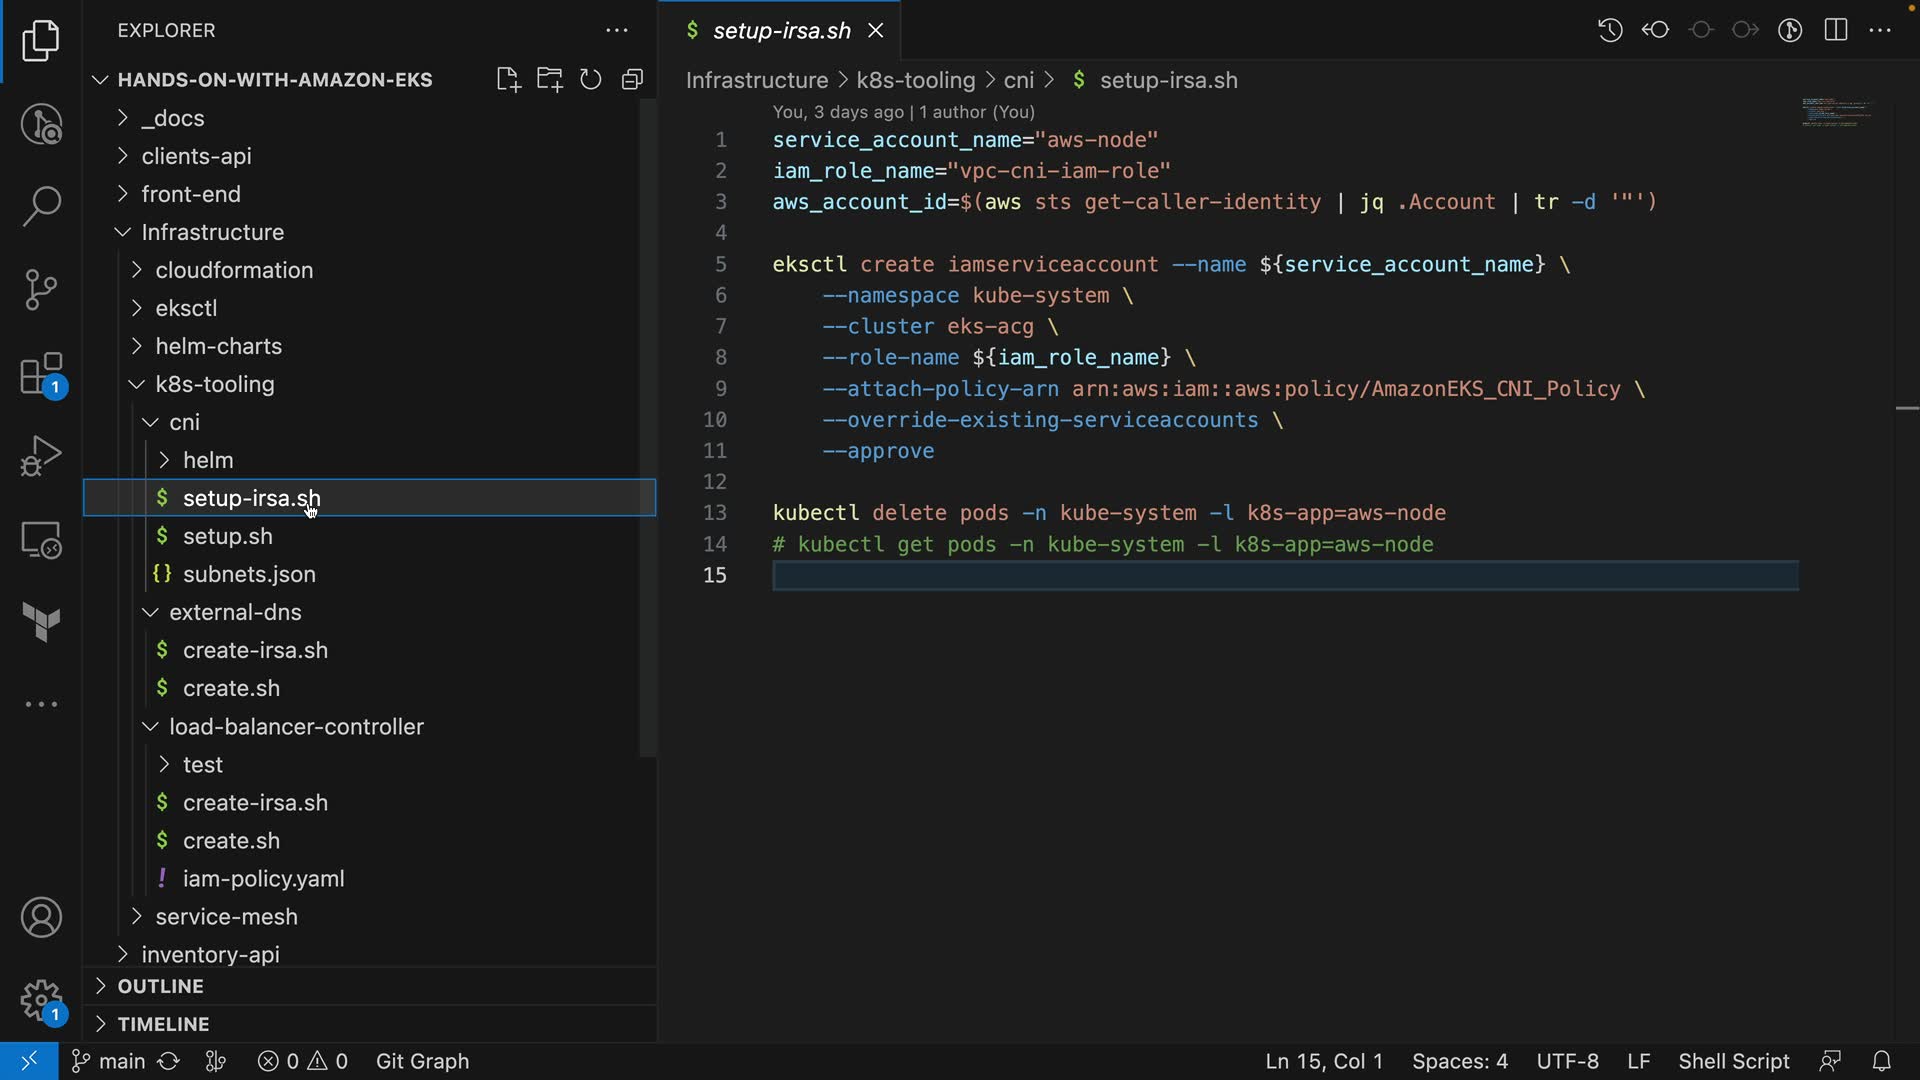This screenshot has width=1920, height=1080.
Task: Click the code minimap preview
Action: click(x=1836, y=112)
